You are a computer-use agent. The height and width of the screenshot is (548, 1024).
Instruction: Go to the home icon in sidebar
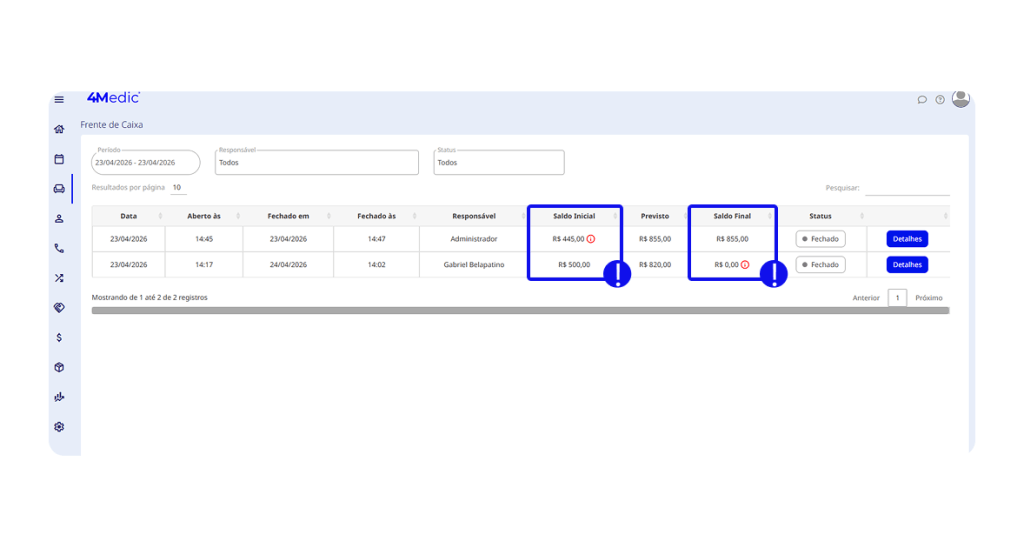(59, 129)
